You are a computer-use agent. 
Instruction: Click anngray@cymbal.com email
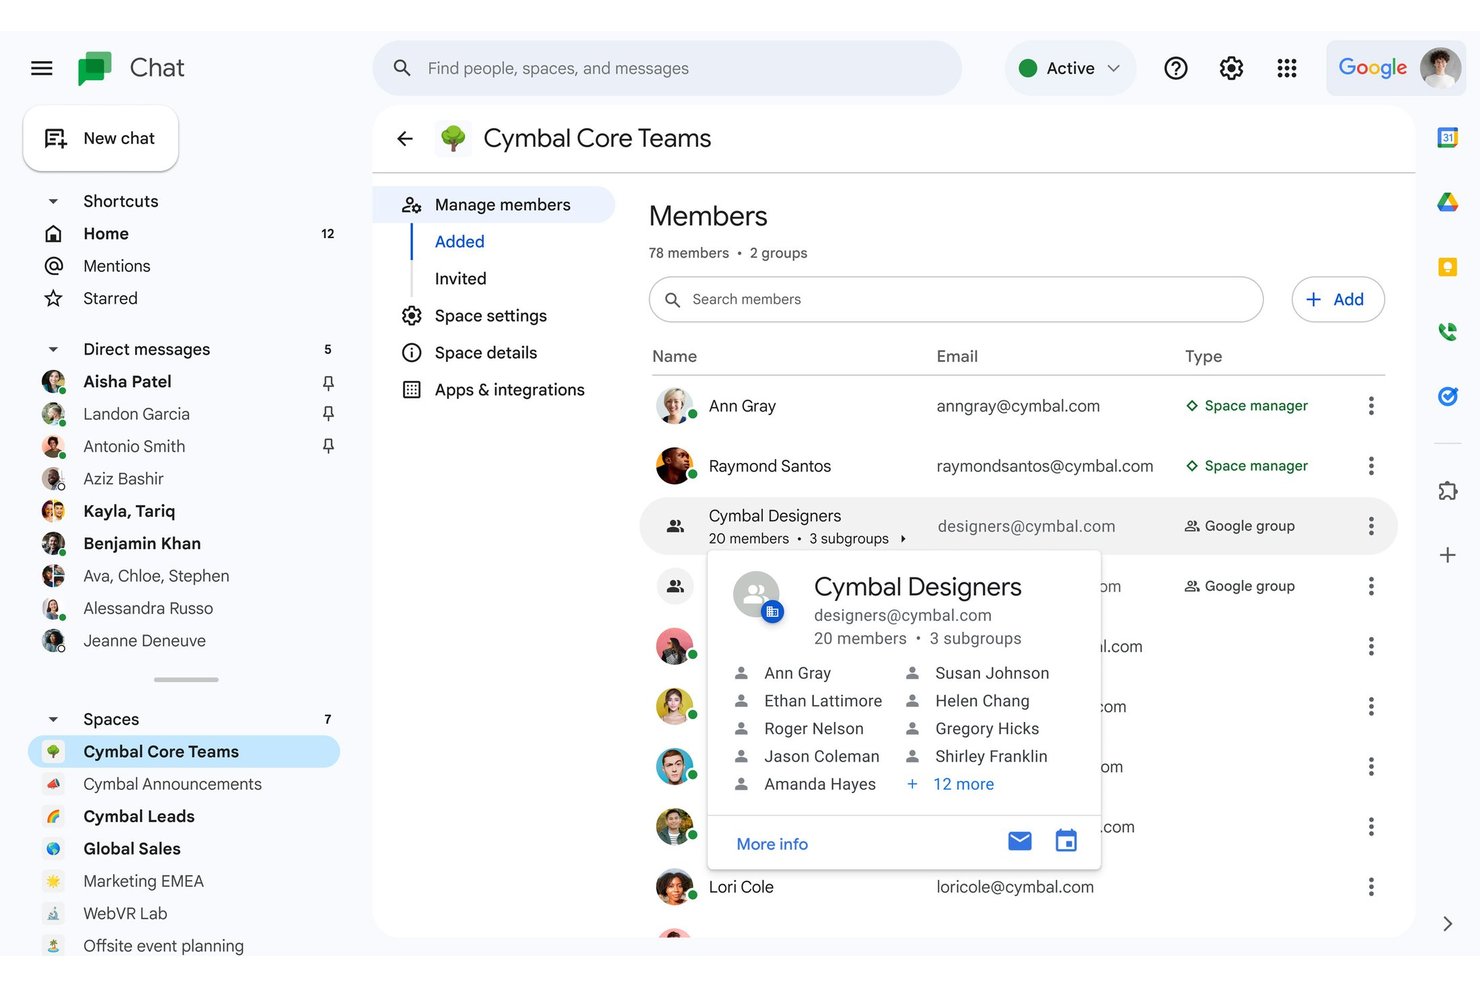point(1018,406)
